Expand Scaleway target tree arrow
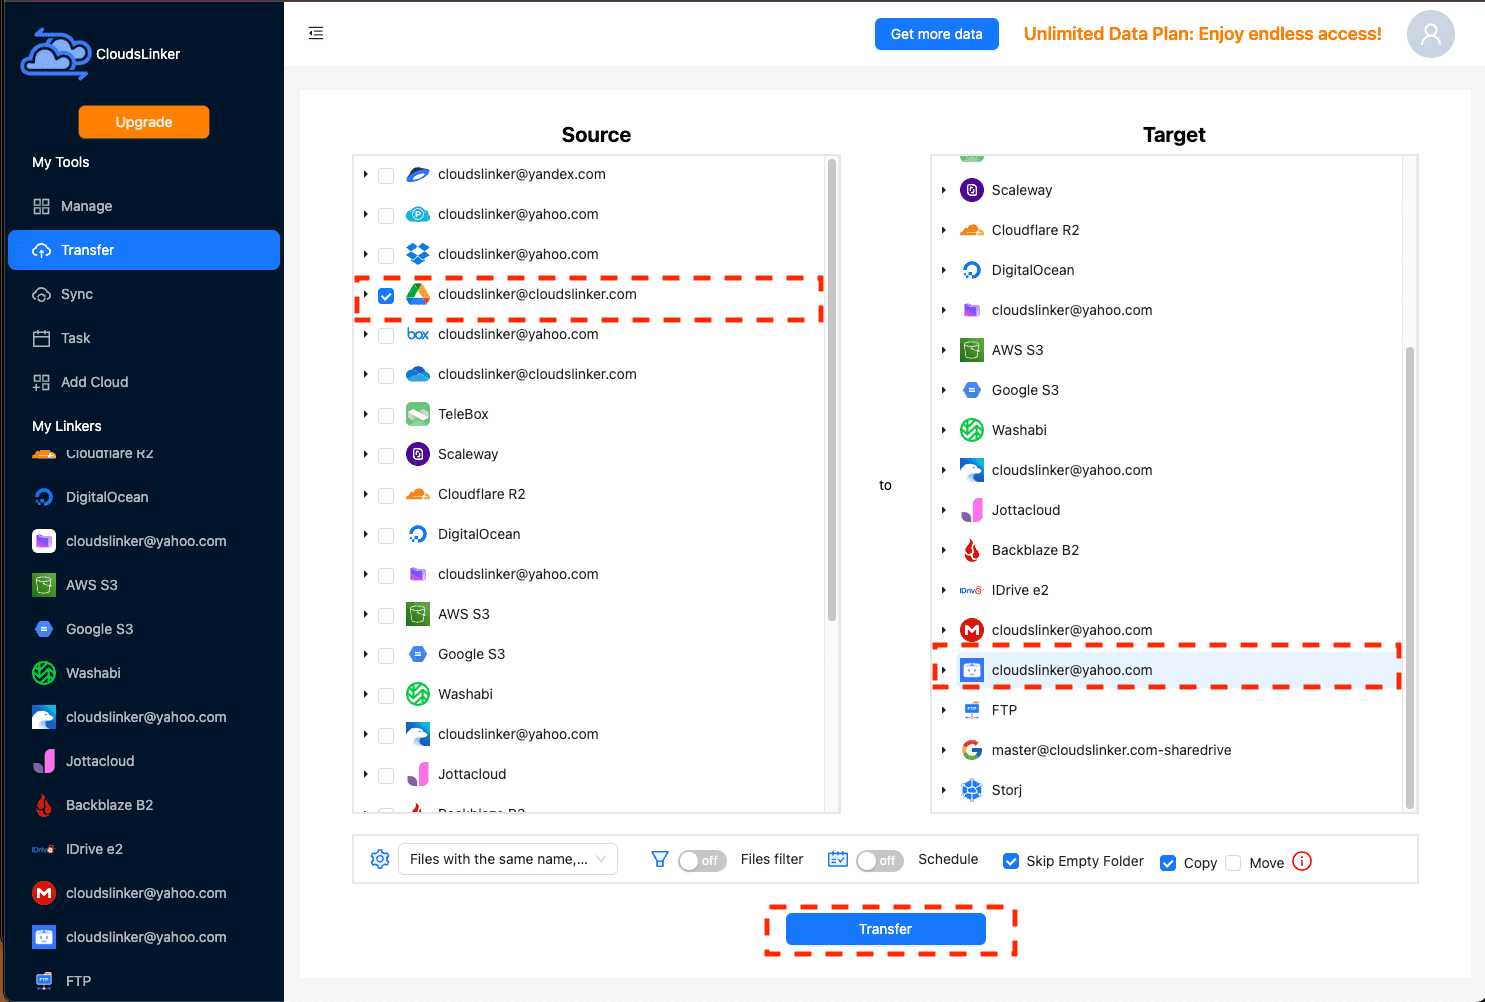 pos(943,190)
